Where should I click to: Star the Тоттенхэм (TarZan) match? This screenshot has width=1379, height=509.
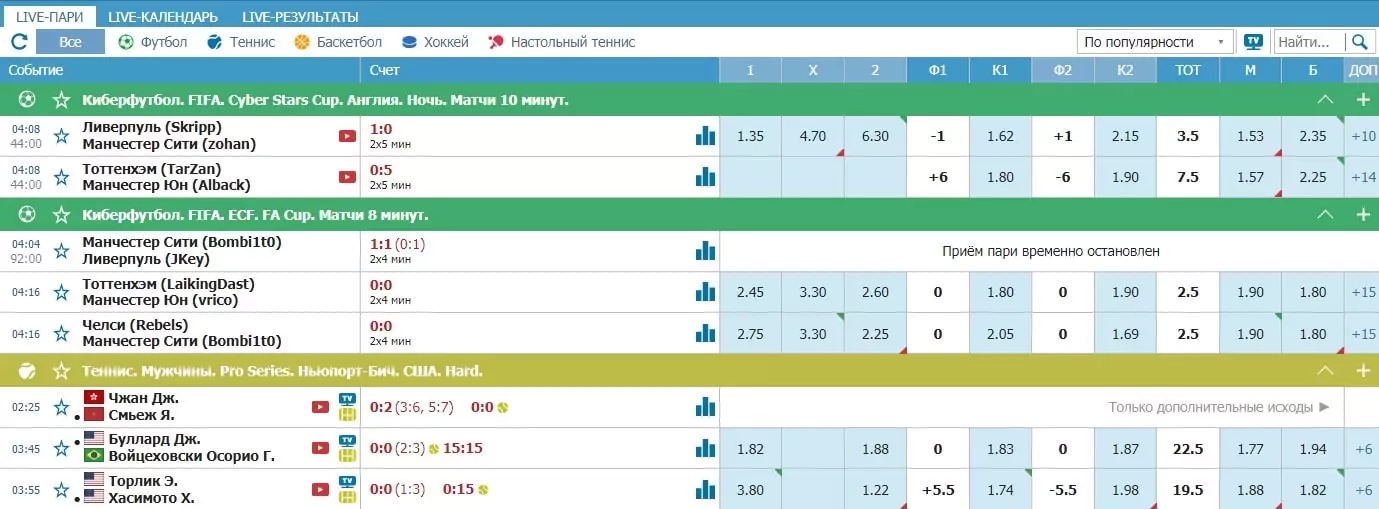click(62, 177)
